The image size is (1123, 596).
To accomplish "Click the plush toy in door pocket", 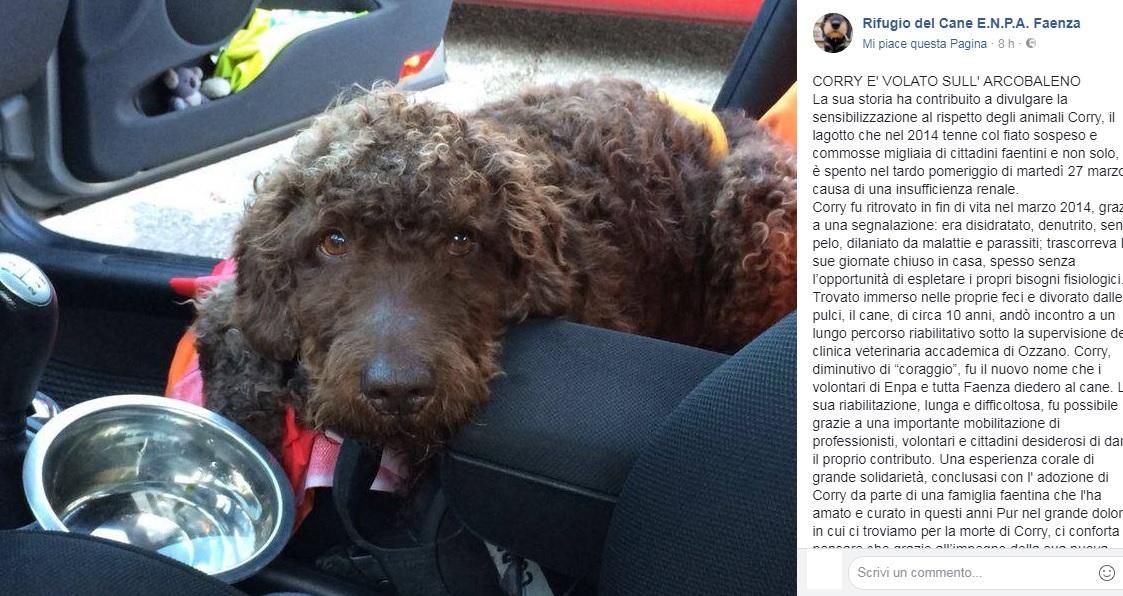I will pyautogui.click(x=186, y=86).
